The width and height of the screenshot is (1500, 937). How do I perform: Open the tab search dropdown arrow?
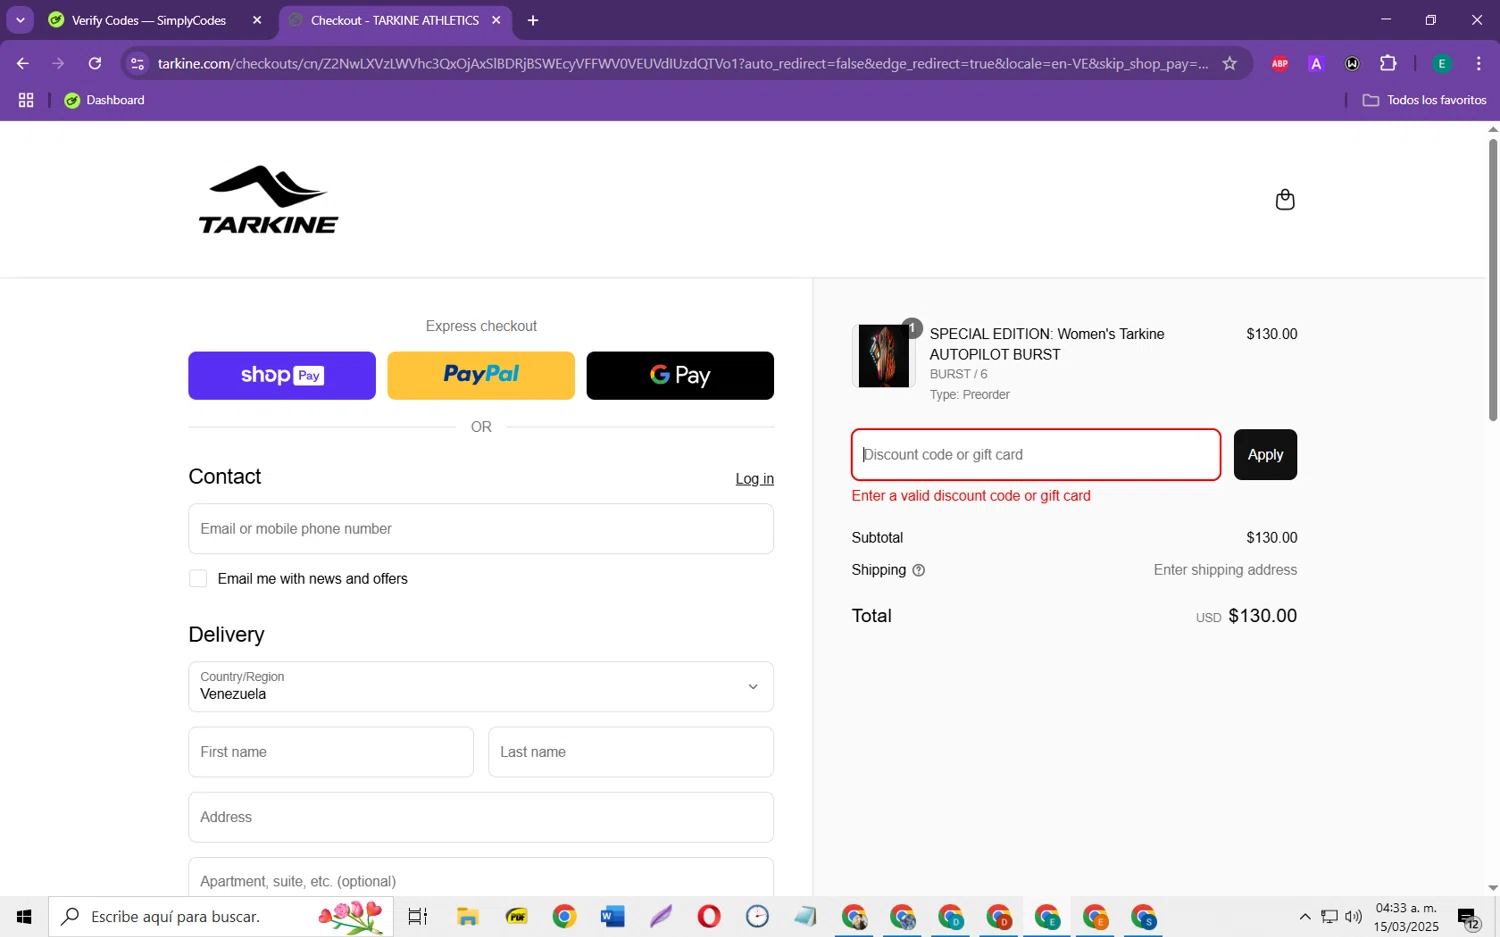coord(20,20)
